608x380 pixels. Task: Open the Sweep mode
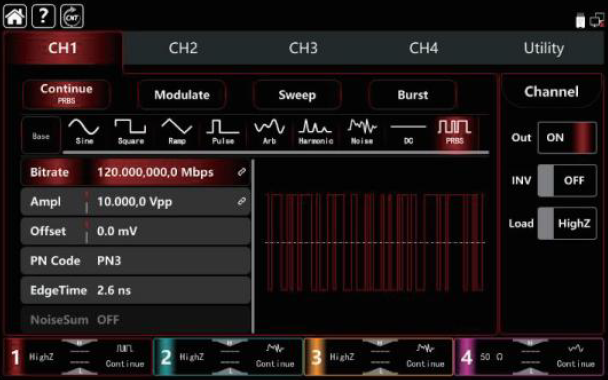click(297, 95)
